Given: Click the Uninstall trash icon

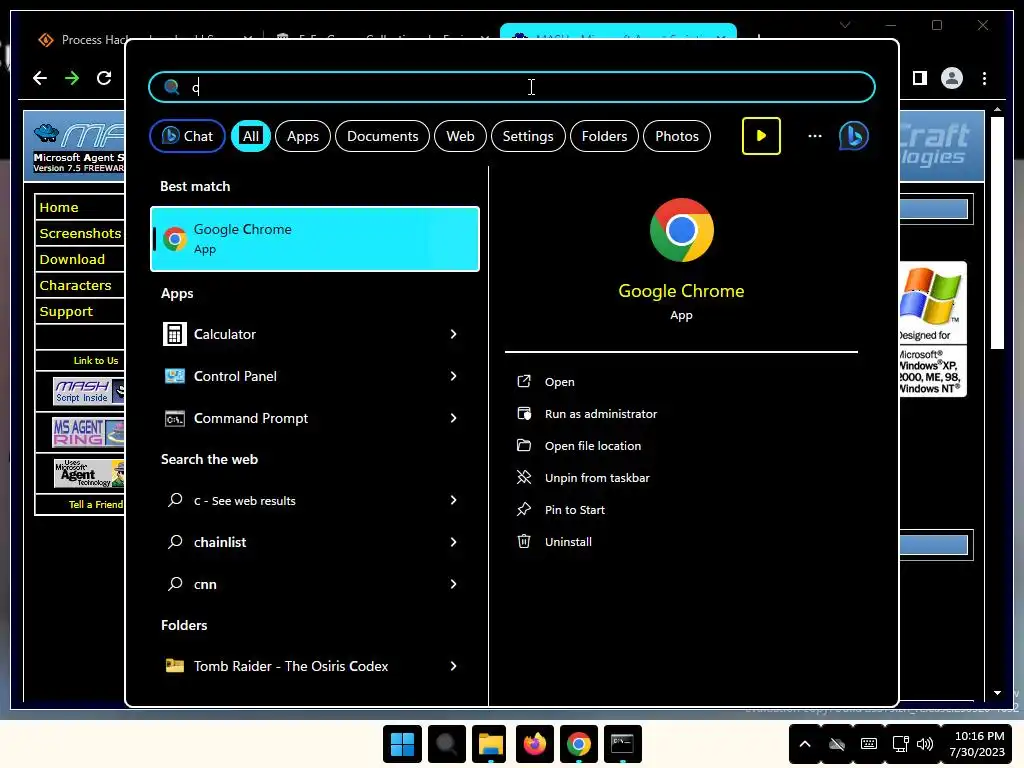Looking at the screenshot, I should point(524,541).
